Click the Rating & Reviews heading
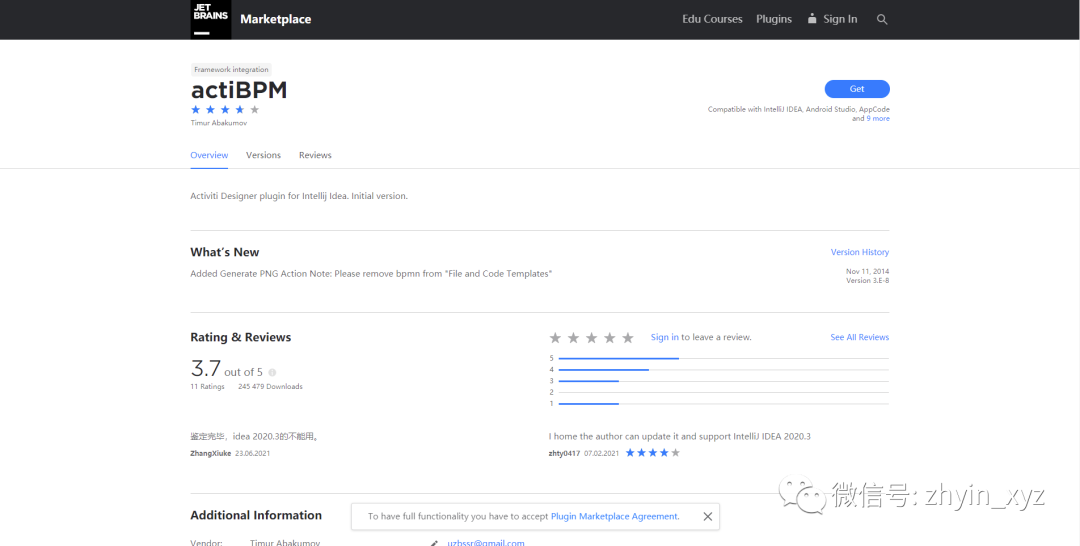Viewport: 1080px width, 546px height. [240, 337]
